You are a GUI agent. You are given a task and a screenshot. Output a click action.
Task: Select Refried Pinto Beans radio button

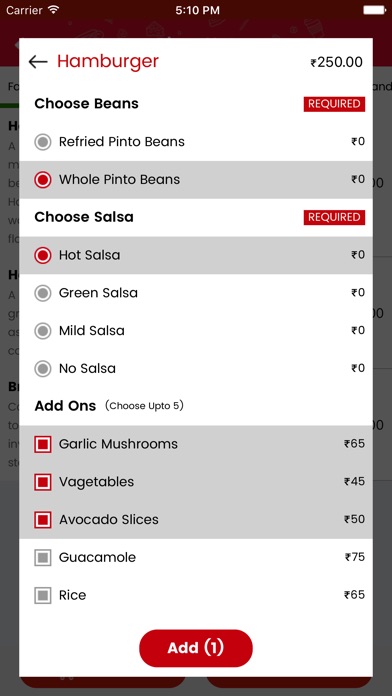point(43,142)
